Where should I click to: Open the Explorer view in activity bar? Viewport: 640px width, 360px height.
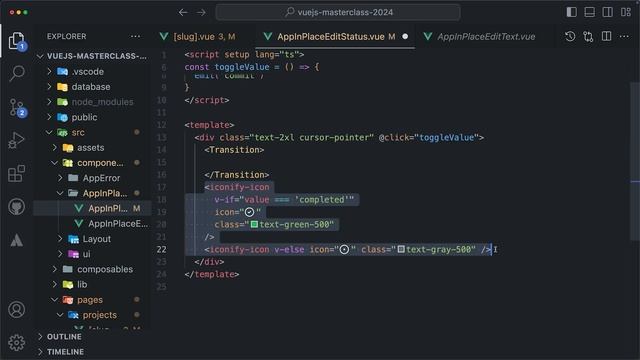(16, 40)
